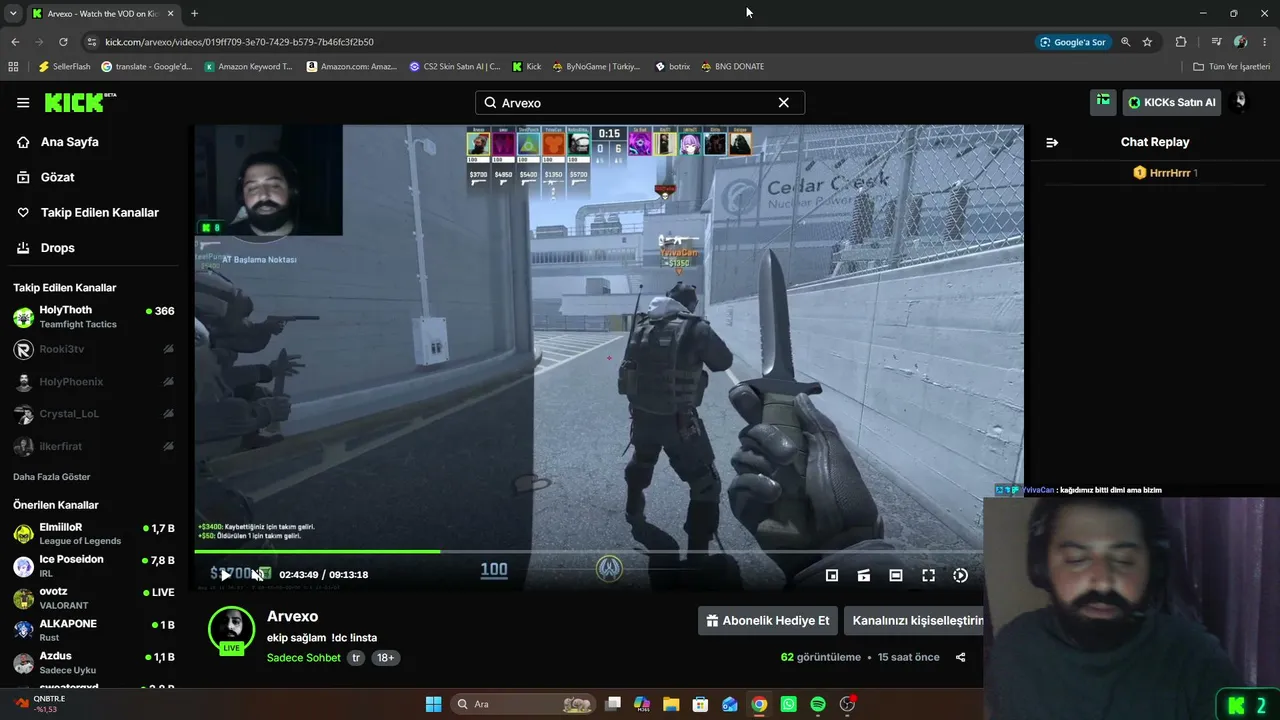Open WhatsApp from the taskbar

click(x=789, y=704)
